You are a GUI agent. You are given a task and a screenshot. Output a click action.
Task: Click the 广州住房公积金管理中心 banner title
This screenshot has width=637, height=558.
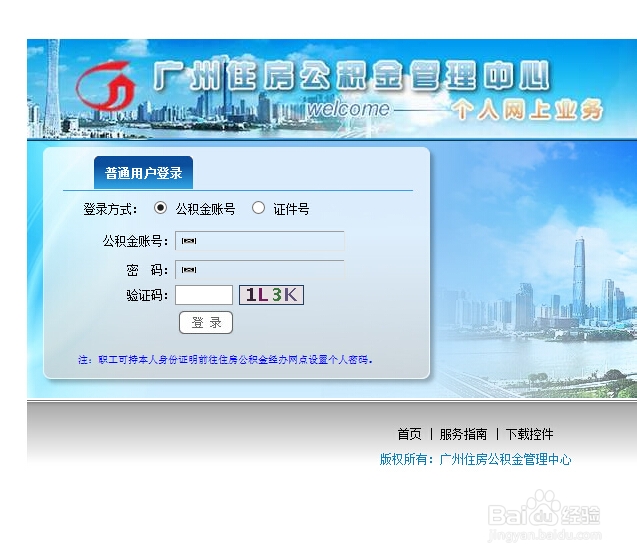(x=352, y=76)
